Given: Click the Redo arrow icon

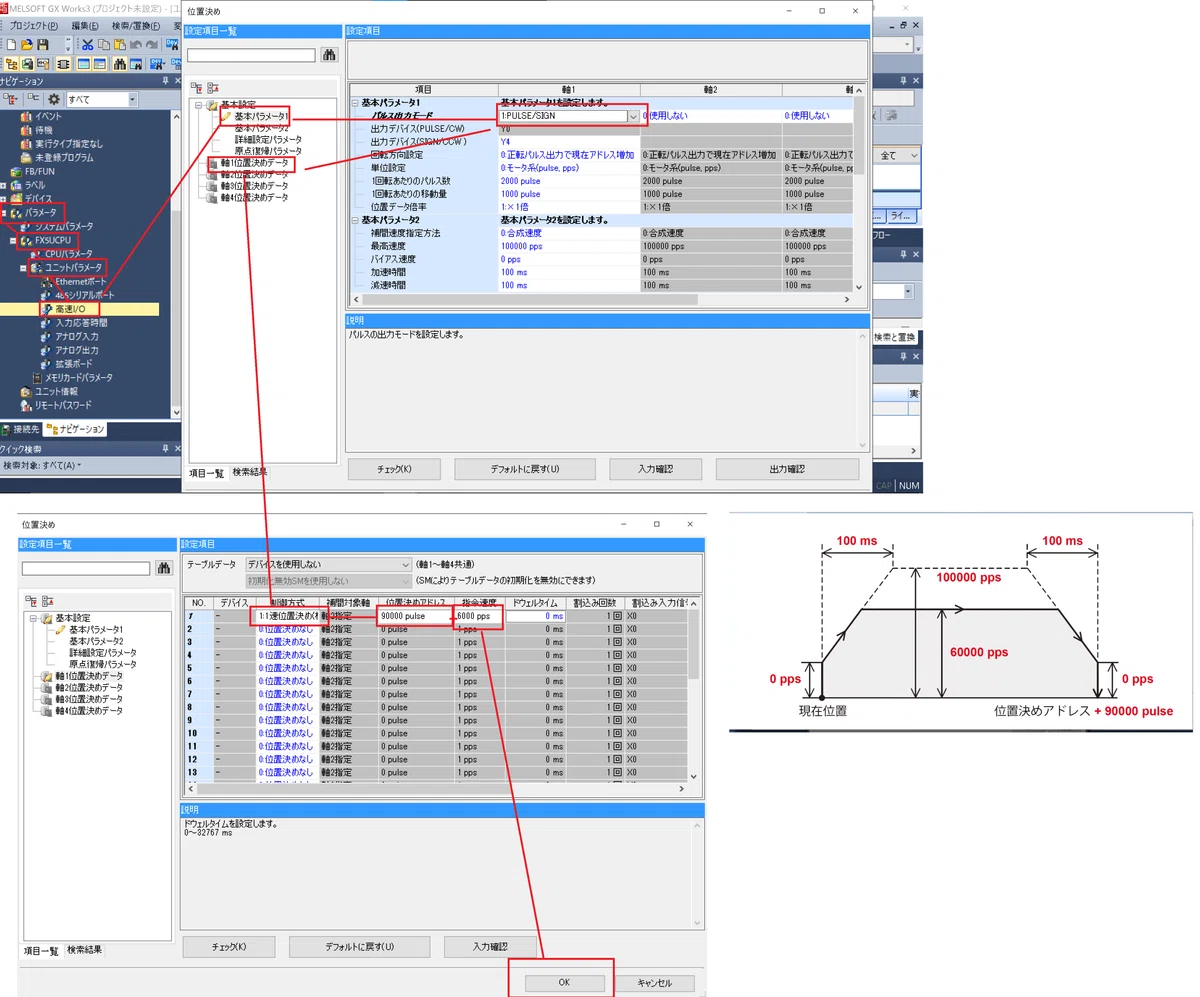Looking at the screenshot, I should click(x=151, y=45).
